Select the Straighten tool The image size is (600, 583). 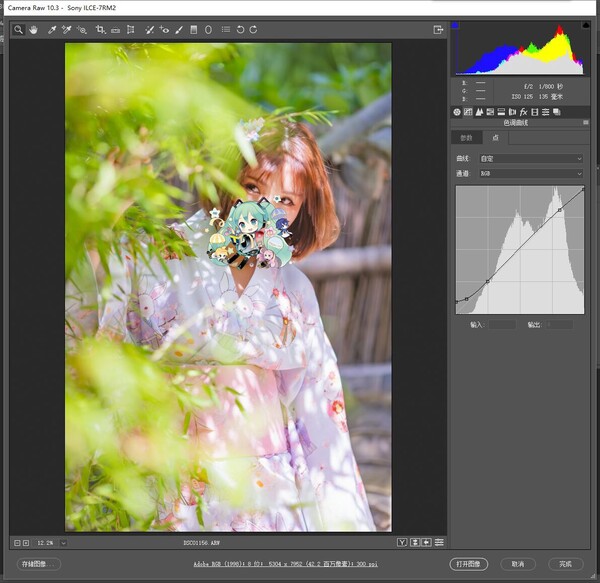tap(115, 30)
